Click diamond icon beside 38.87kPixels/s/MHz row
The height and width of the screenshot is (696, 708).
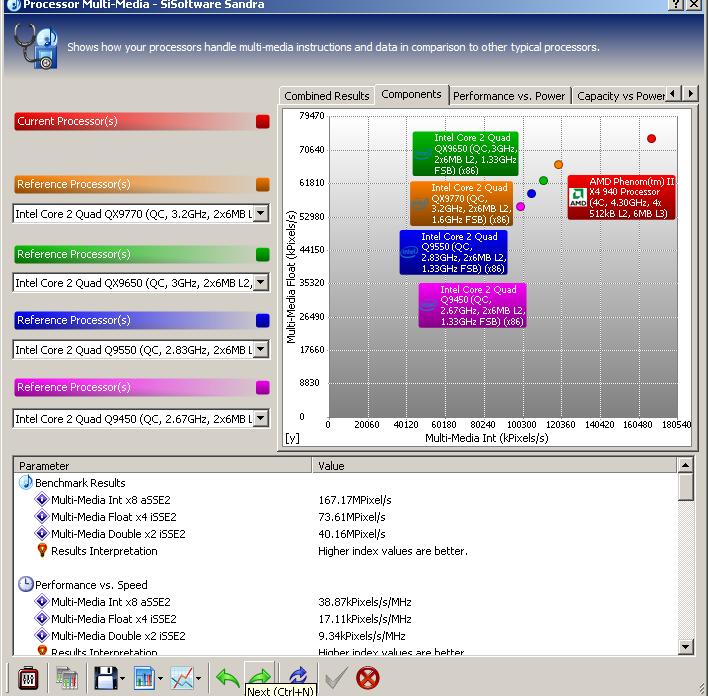pyautogui.click(x=42, y=601)
